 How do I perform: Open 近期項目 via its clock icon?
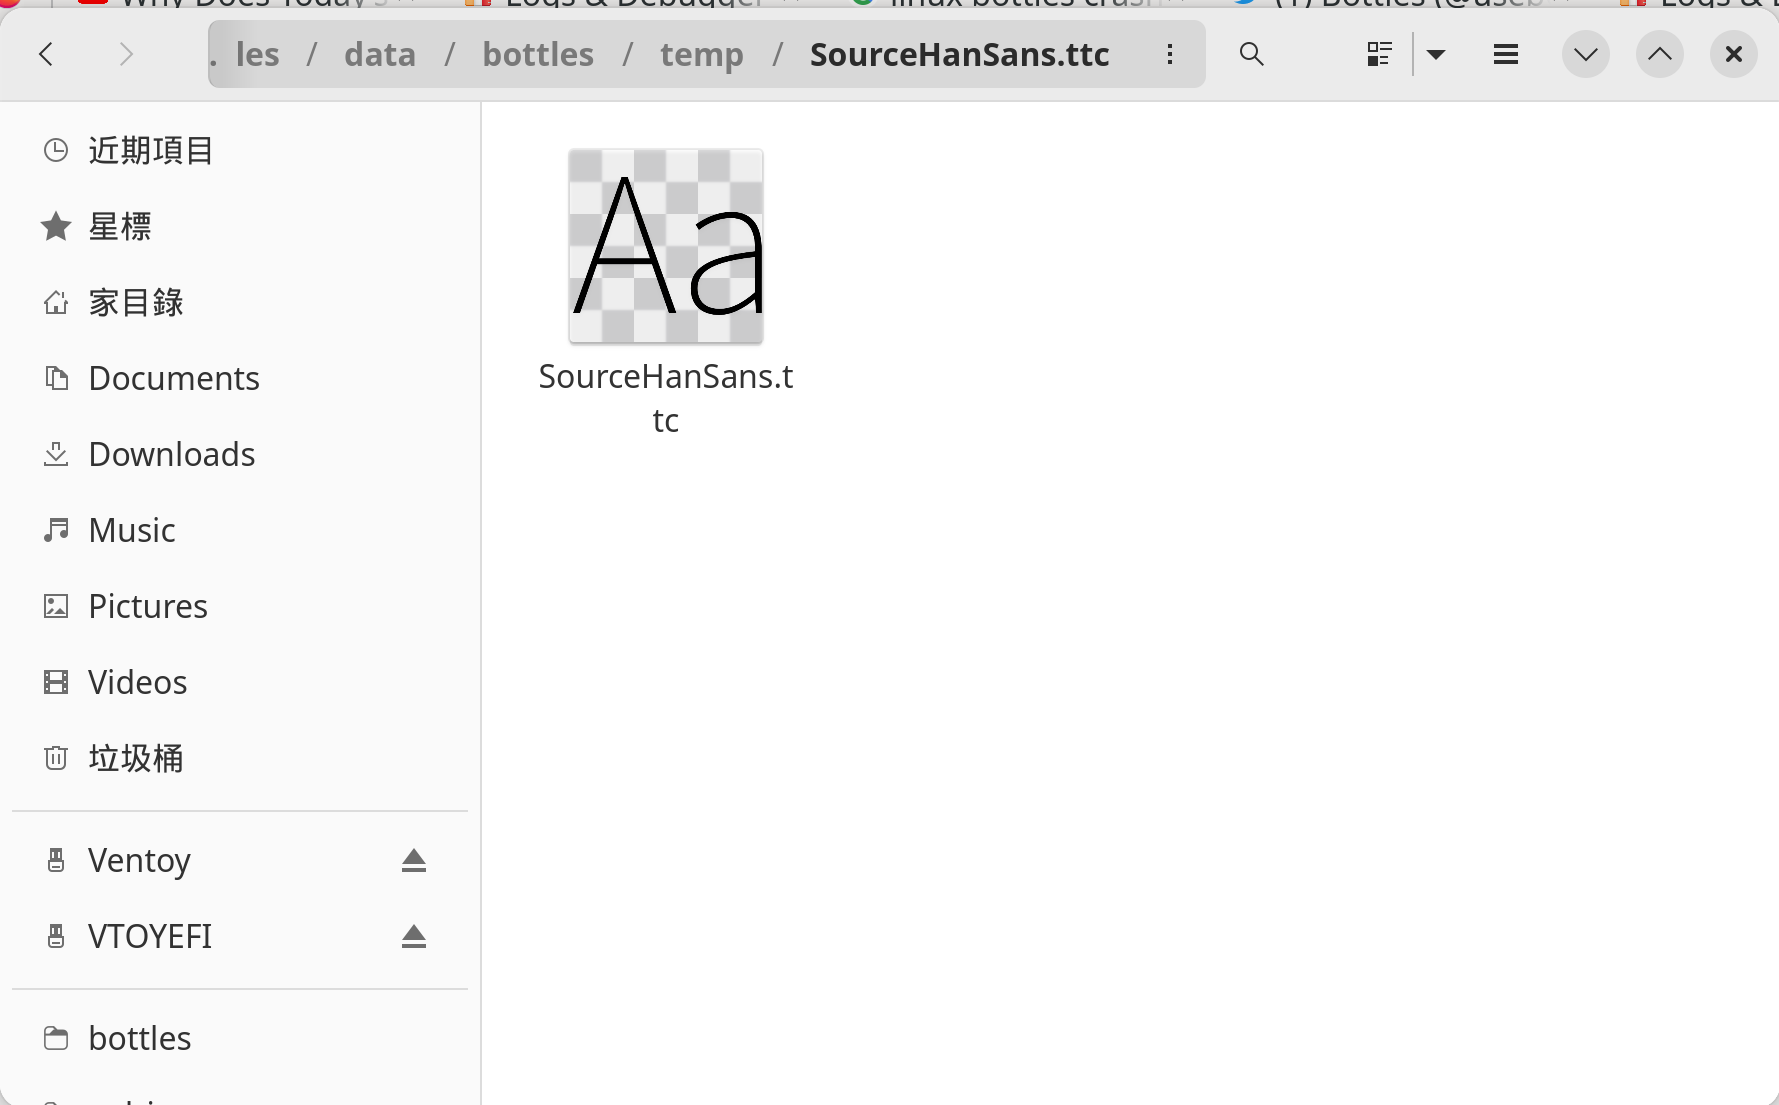(x=56, y=150)
